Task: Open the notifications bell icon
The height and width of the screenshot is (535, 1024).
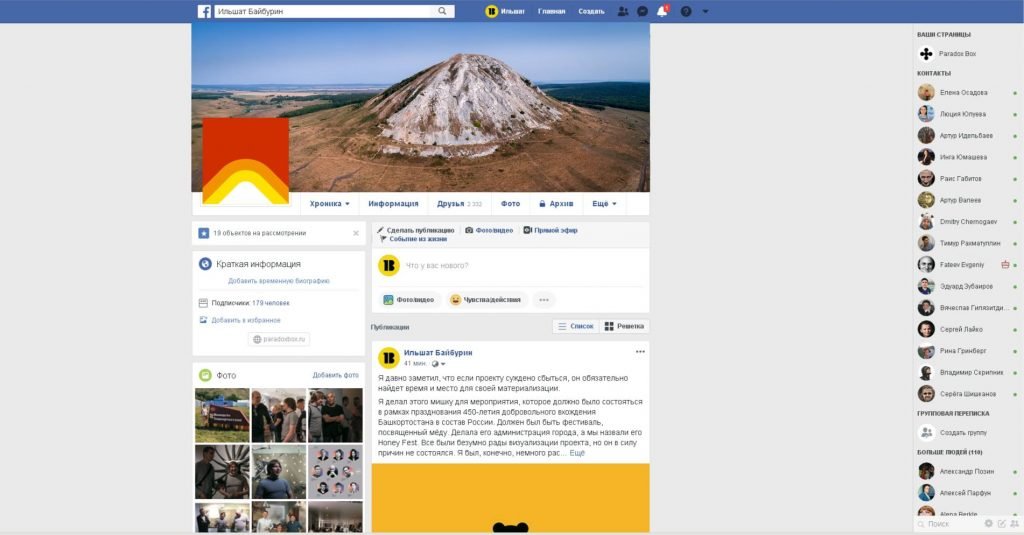Action: pyautogui.click(x=661, y=11)
